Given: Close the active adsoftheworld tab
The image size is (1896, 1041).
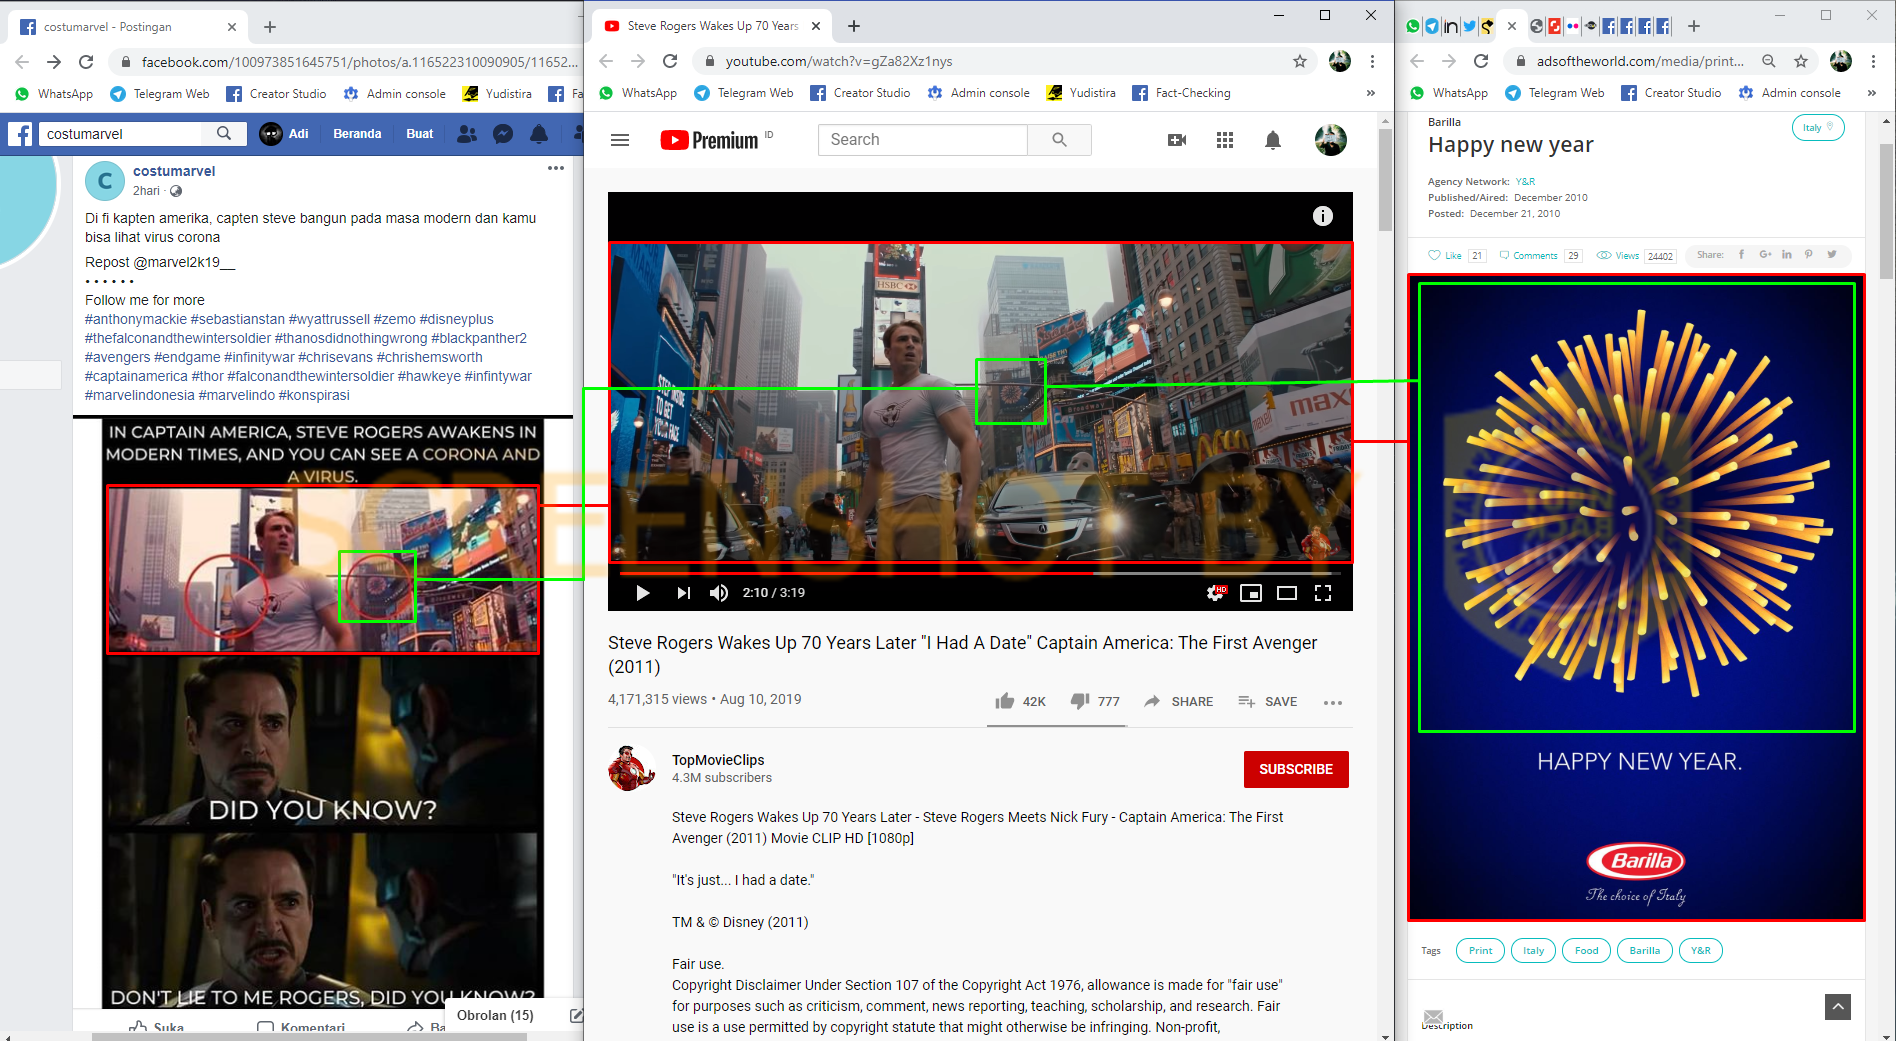Looking at the screenshot, I should [1512, 26].
